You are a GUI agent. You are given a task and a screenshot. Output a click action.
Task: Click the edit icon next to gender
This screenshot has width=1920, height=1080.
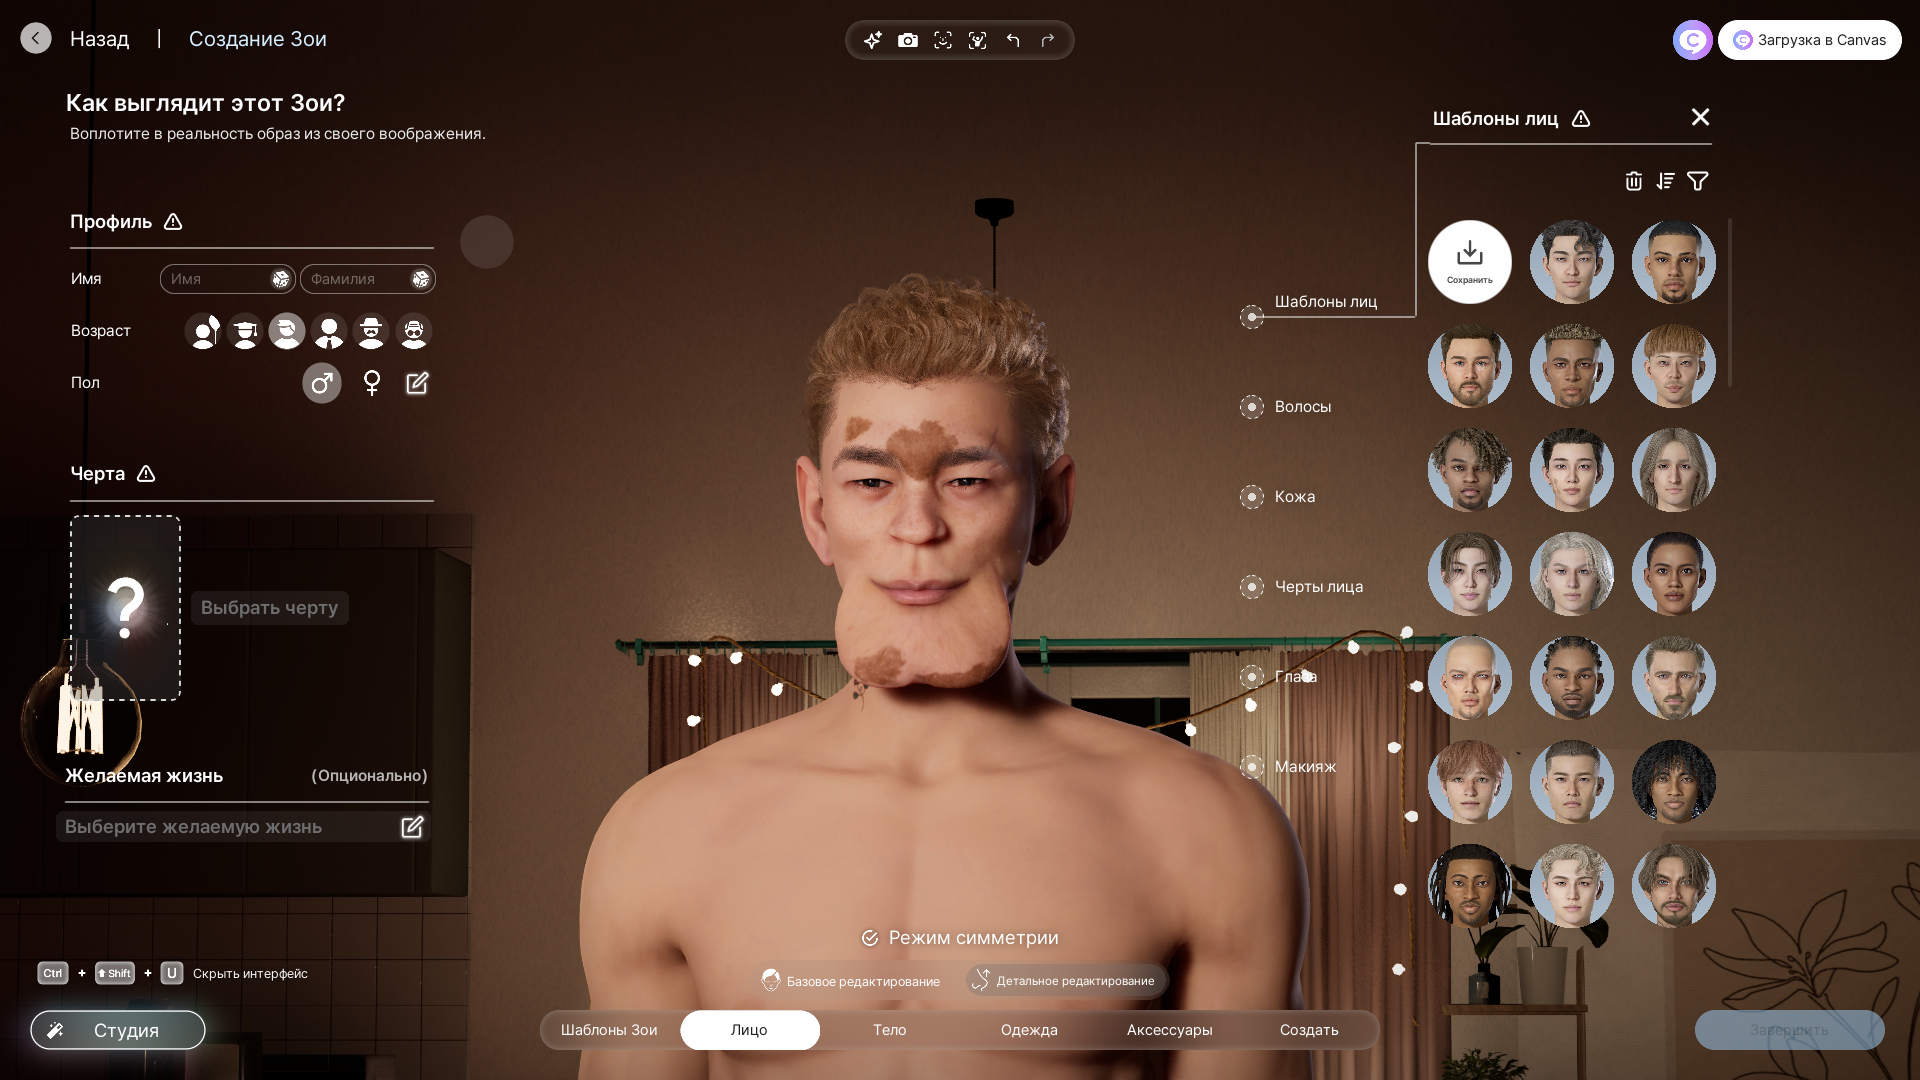[417, 383]
